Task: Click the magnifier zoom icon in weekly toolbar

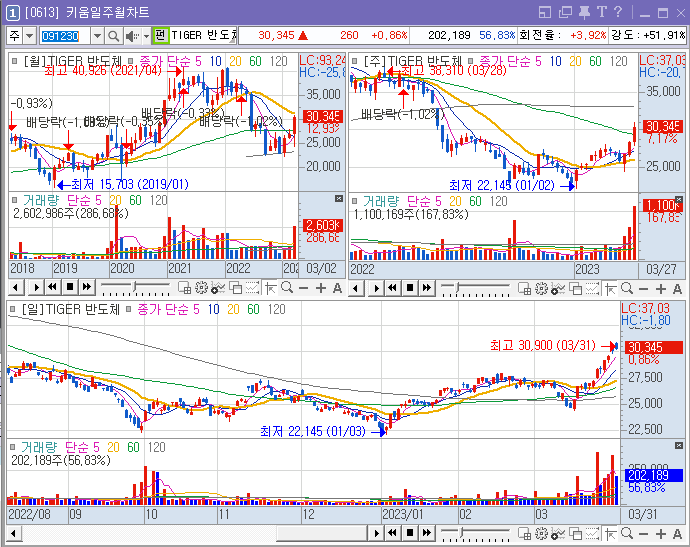Action: [x=627, y=289]
